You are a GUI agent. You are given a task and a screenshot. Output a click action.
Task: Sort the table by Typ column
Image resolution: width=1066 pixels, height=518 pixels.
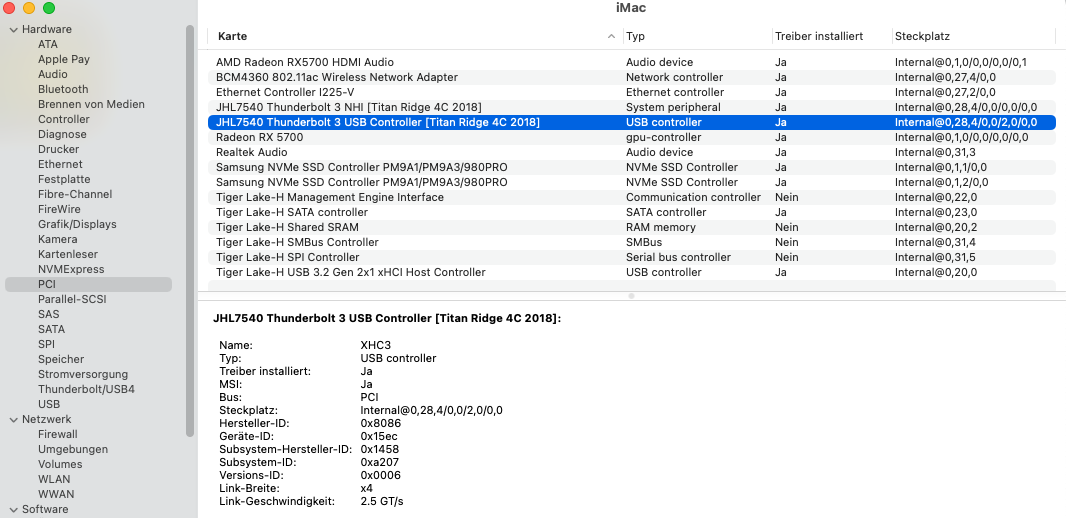696,36
